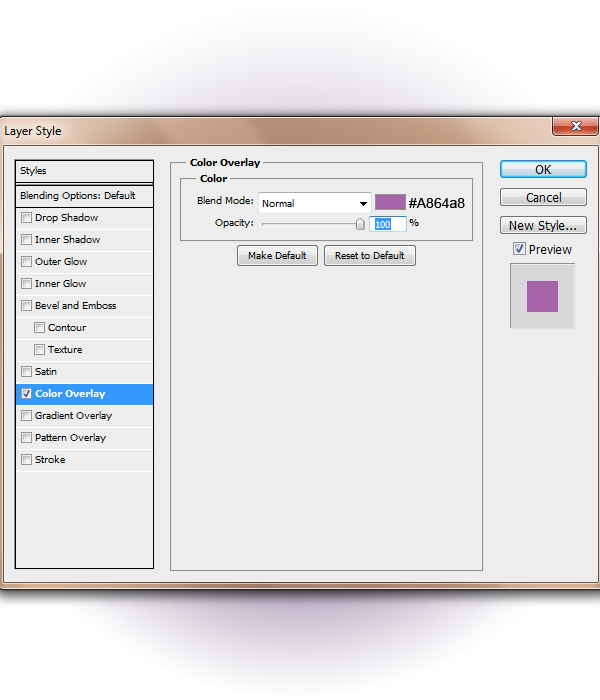Check the Inner Glow box
600x700 pixels.
tap(26, 283)
